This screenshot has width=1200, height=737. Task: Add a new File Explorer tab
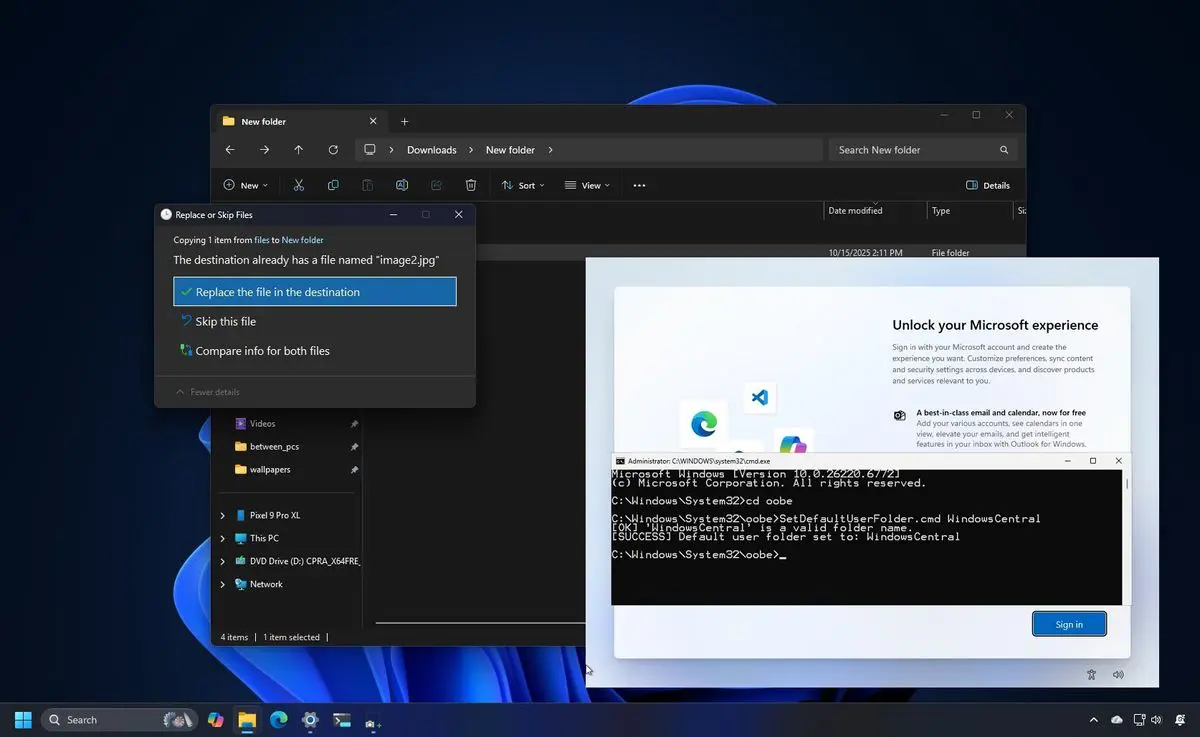tap(404, 121)
